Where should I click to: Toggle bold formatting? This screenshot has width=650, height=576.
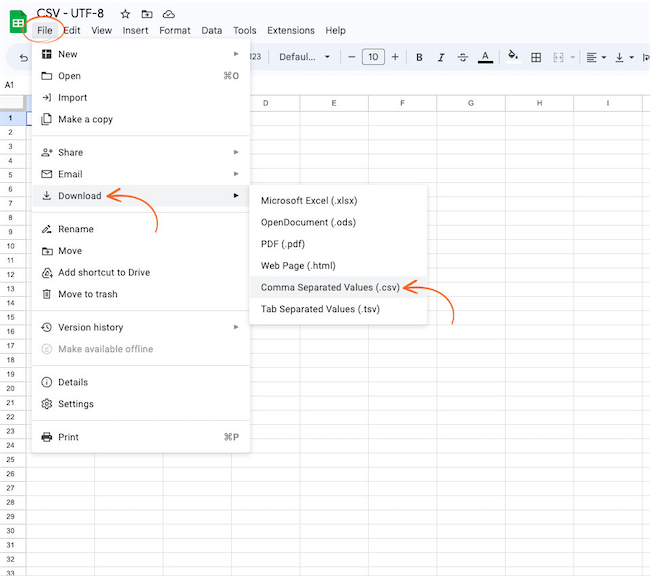[x=419, y=57]
